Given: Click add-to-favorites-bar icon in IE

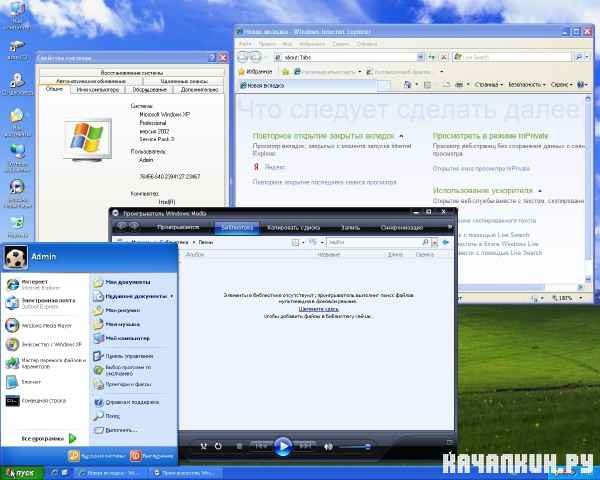Looking at the screenshot, I should point(285,72).
